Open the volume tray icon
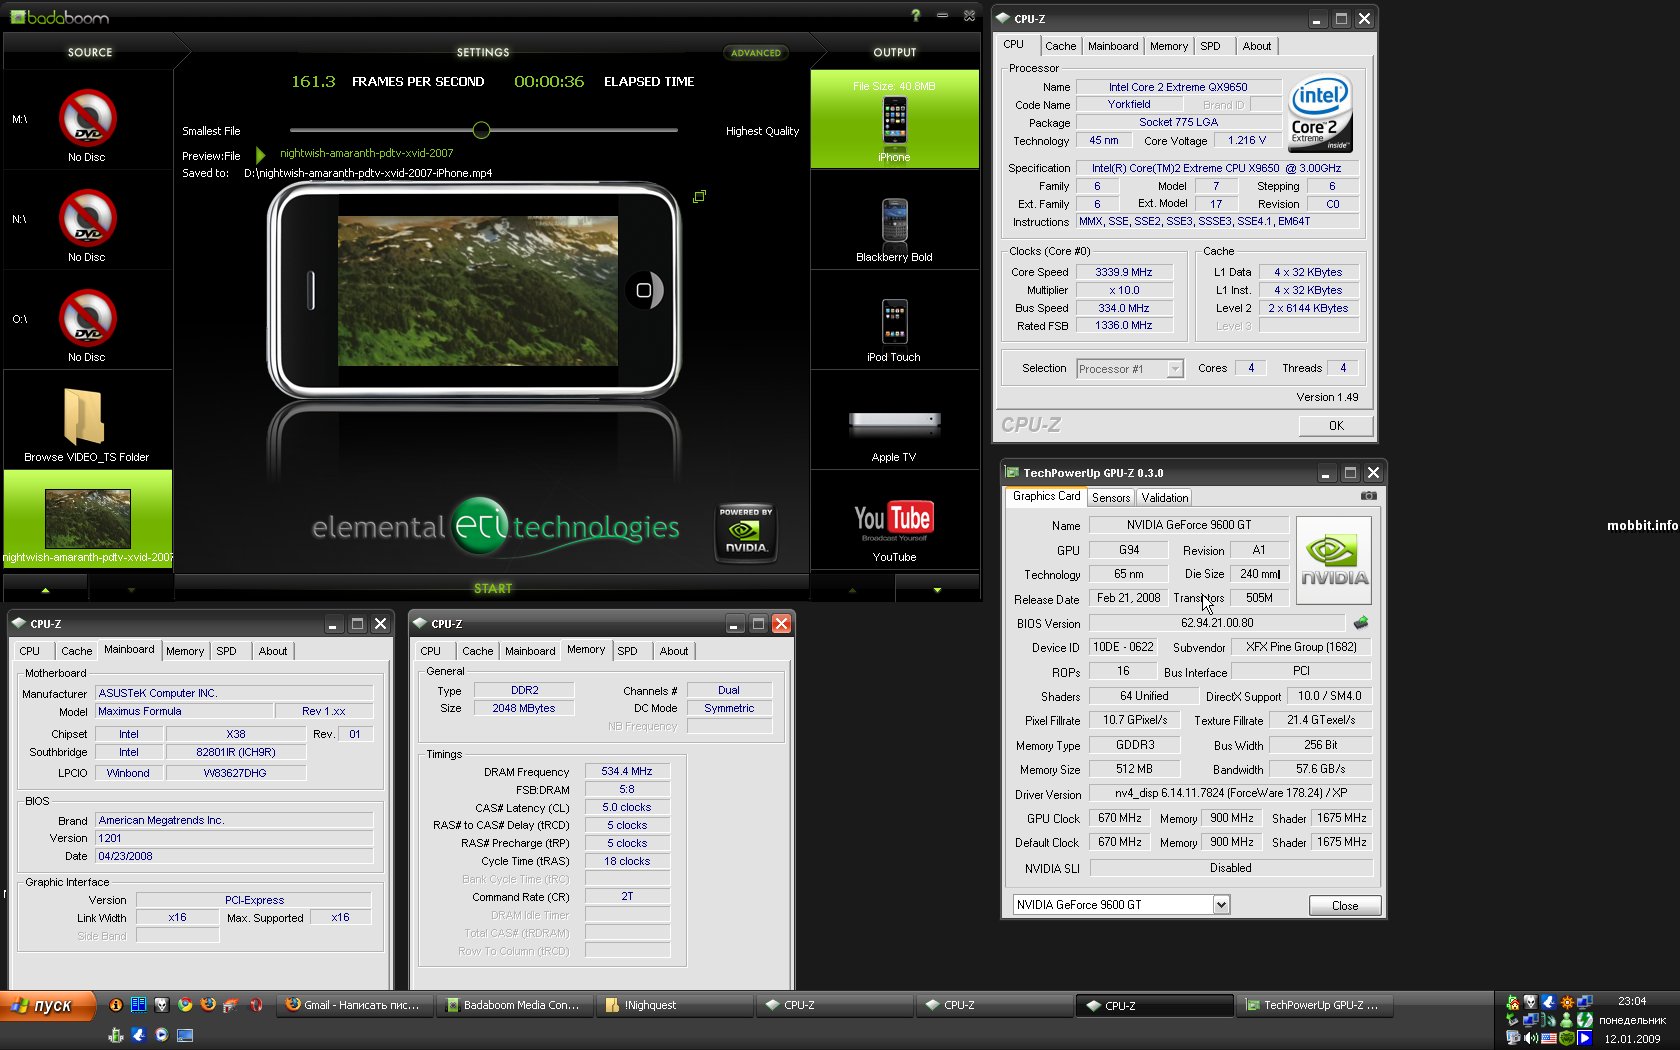This screenshot has height=1050, width=1680. [x=1531, y=1038]
